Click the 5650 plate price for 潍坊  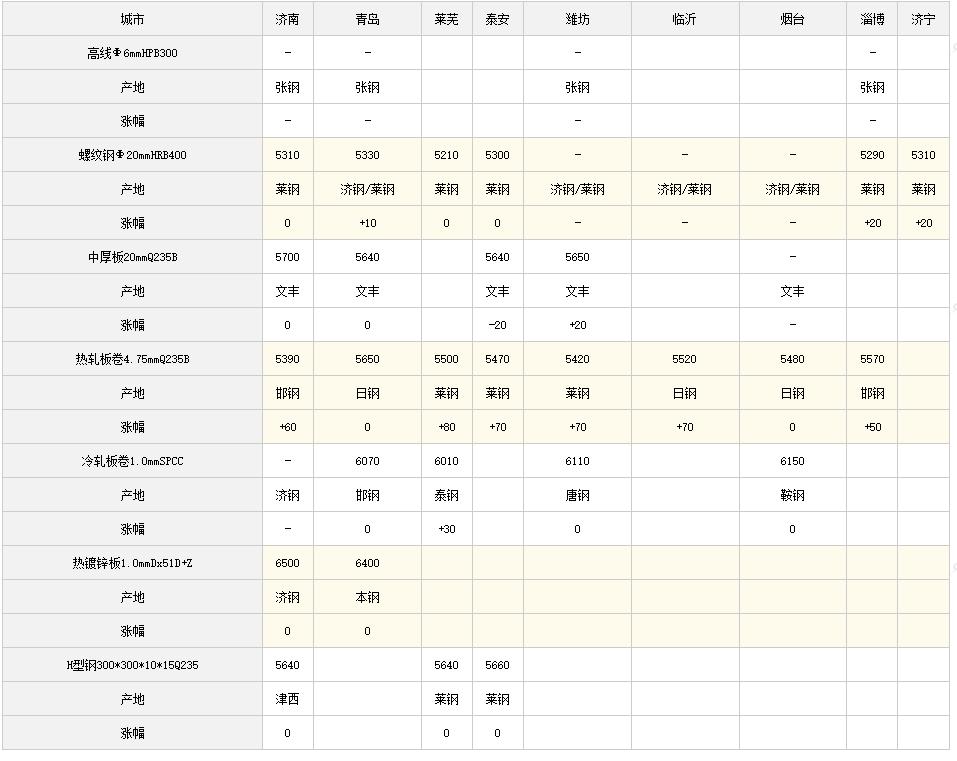click(x=577, y=257)
